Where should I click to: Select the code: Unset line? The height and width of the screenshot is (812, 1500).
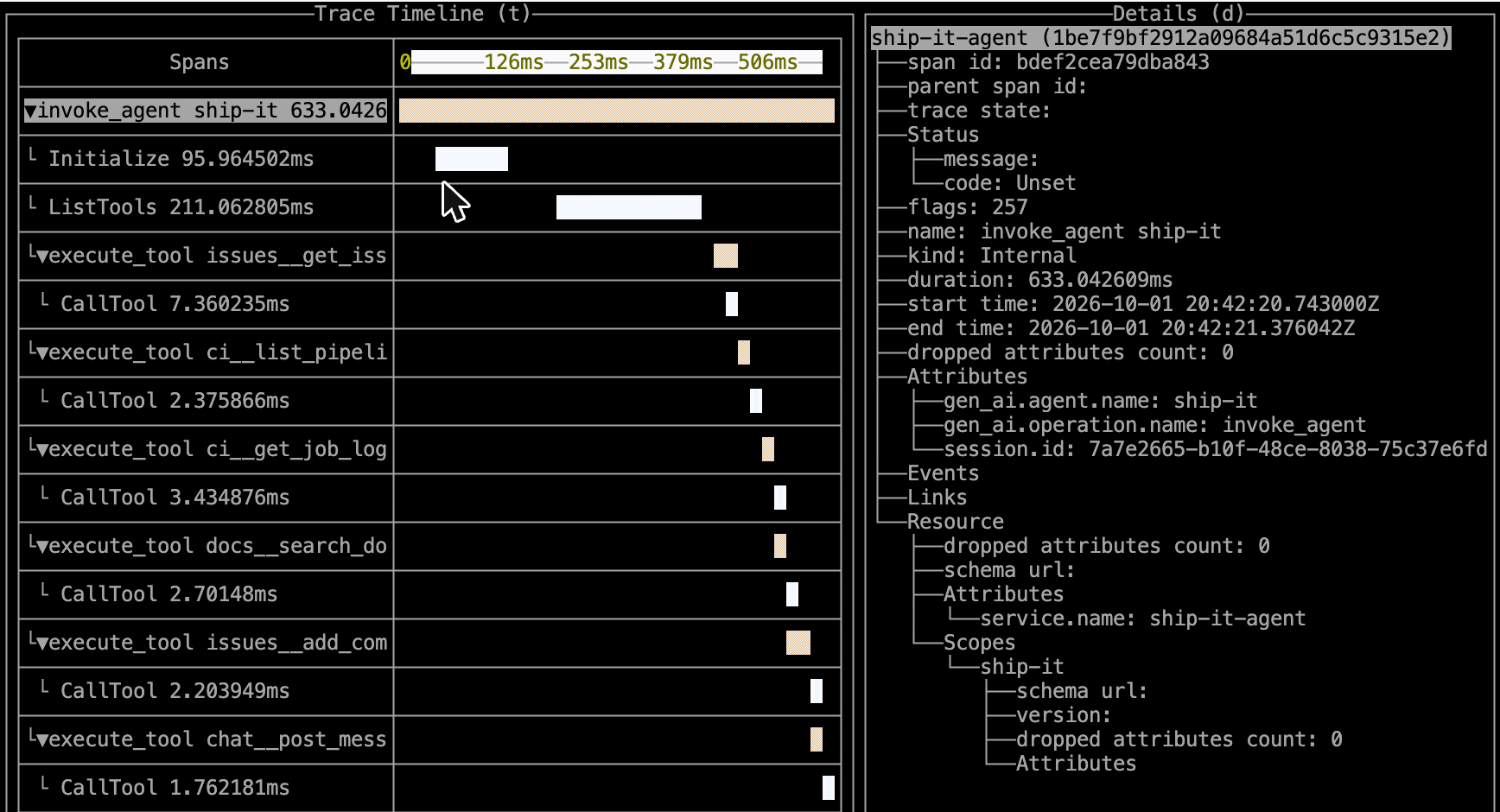click(x=1010, y=183)
